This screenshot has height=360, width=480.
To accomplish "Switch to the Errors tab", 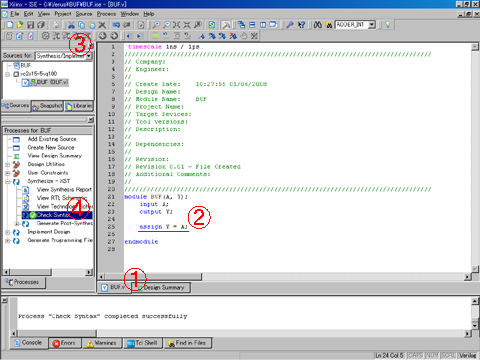I will pyautogui.click(x=65, y=343).
